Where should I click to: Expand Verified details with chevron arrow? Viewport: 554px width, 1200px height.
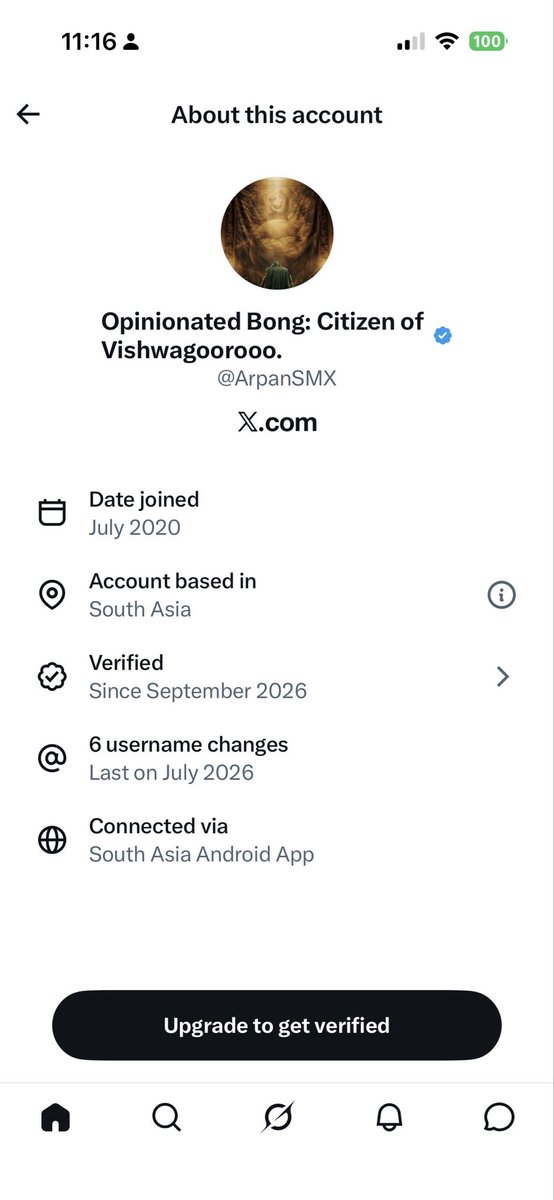point(503,677)
